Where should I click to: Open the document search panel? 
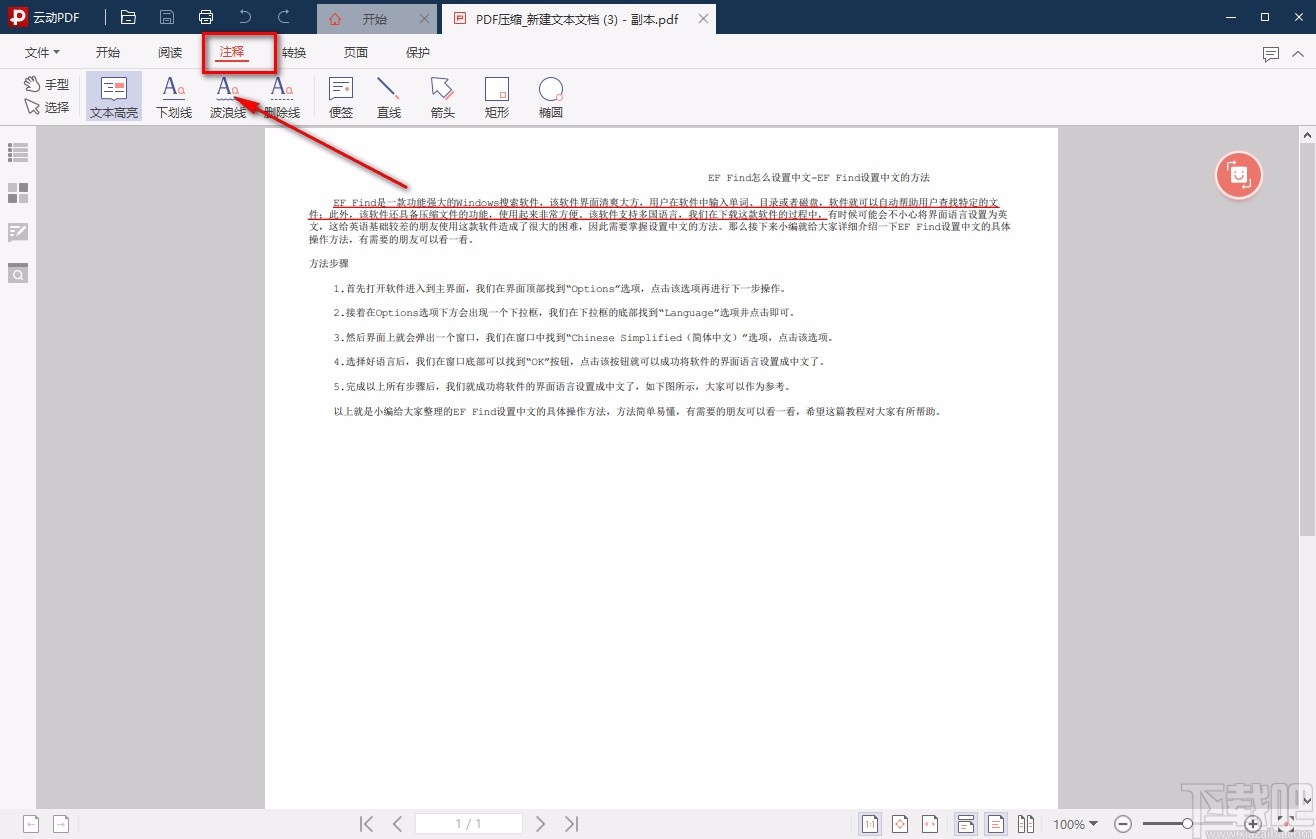pos(17,272)
